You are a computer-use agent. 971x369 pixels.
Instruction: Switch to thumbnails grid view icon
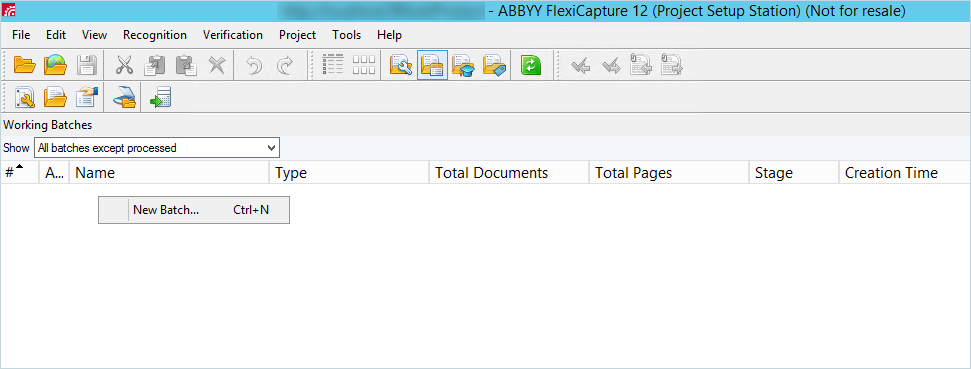coord(364,65)
